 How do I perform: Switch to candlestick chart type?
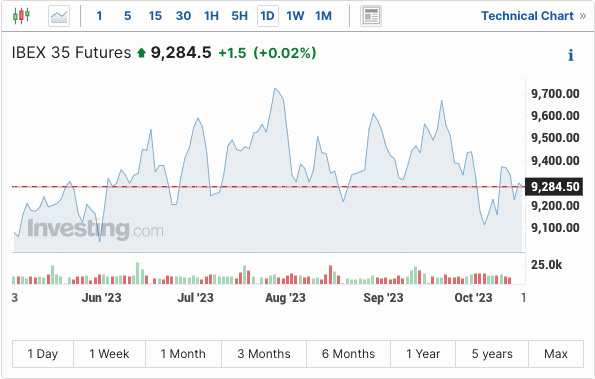click(21, 16)
